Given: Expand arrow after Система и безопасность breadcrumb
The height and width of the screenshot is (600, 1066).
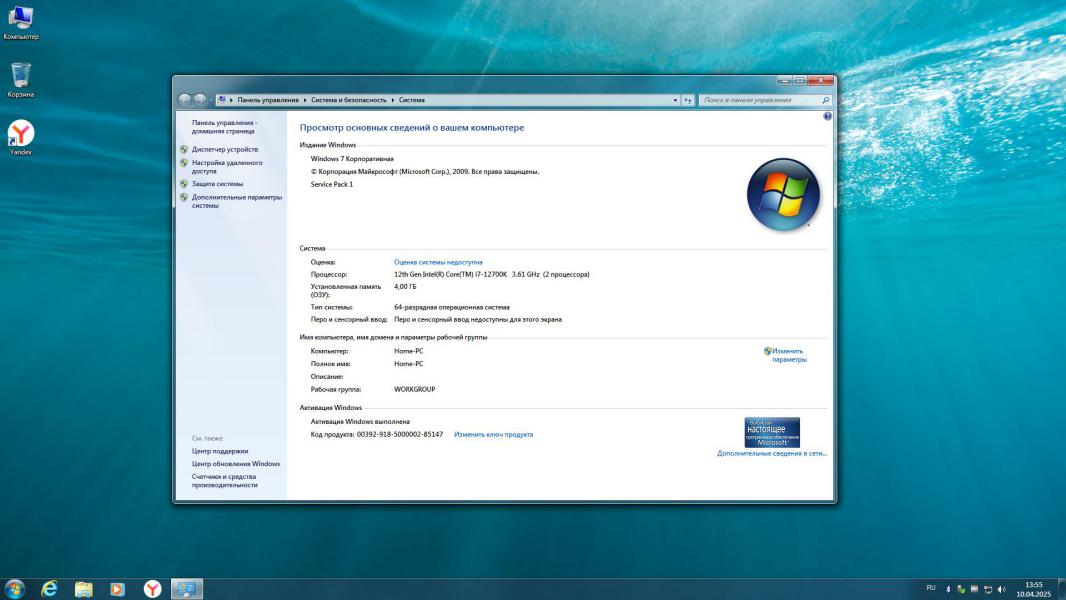Looking at the screenshot, I should 392,100.
